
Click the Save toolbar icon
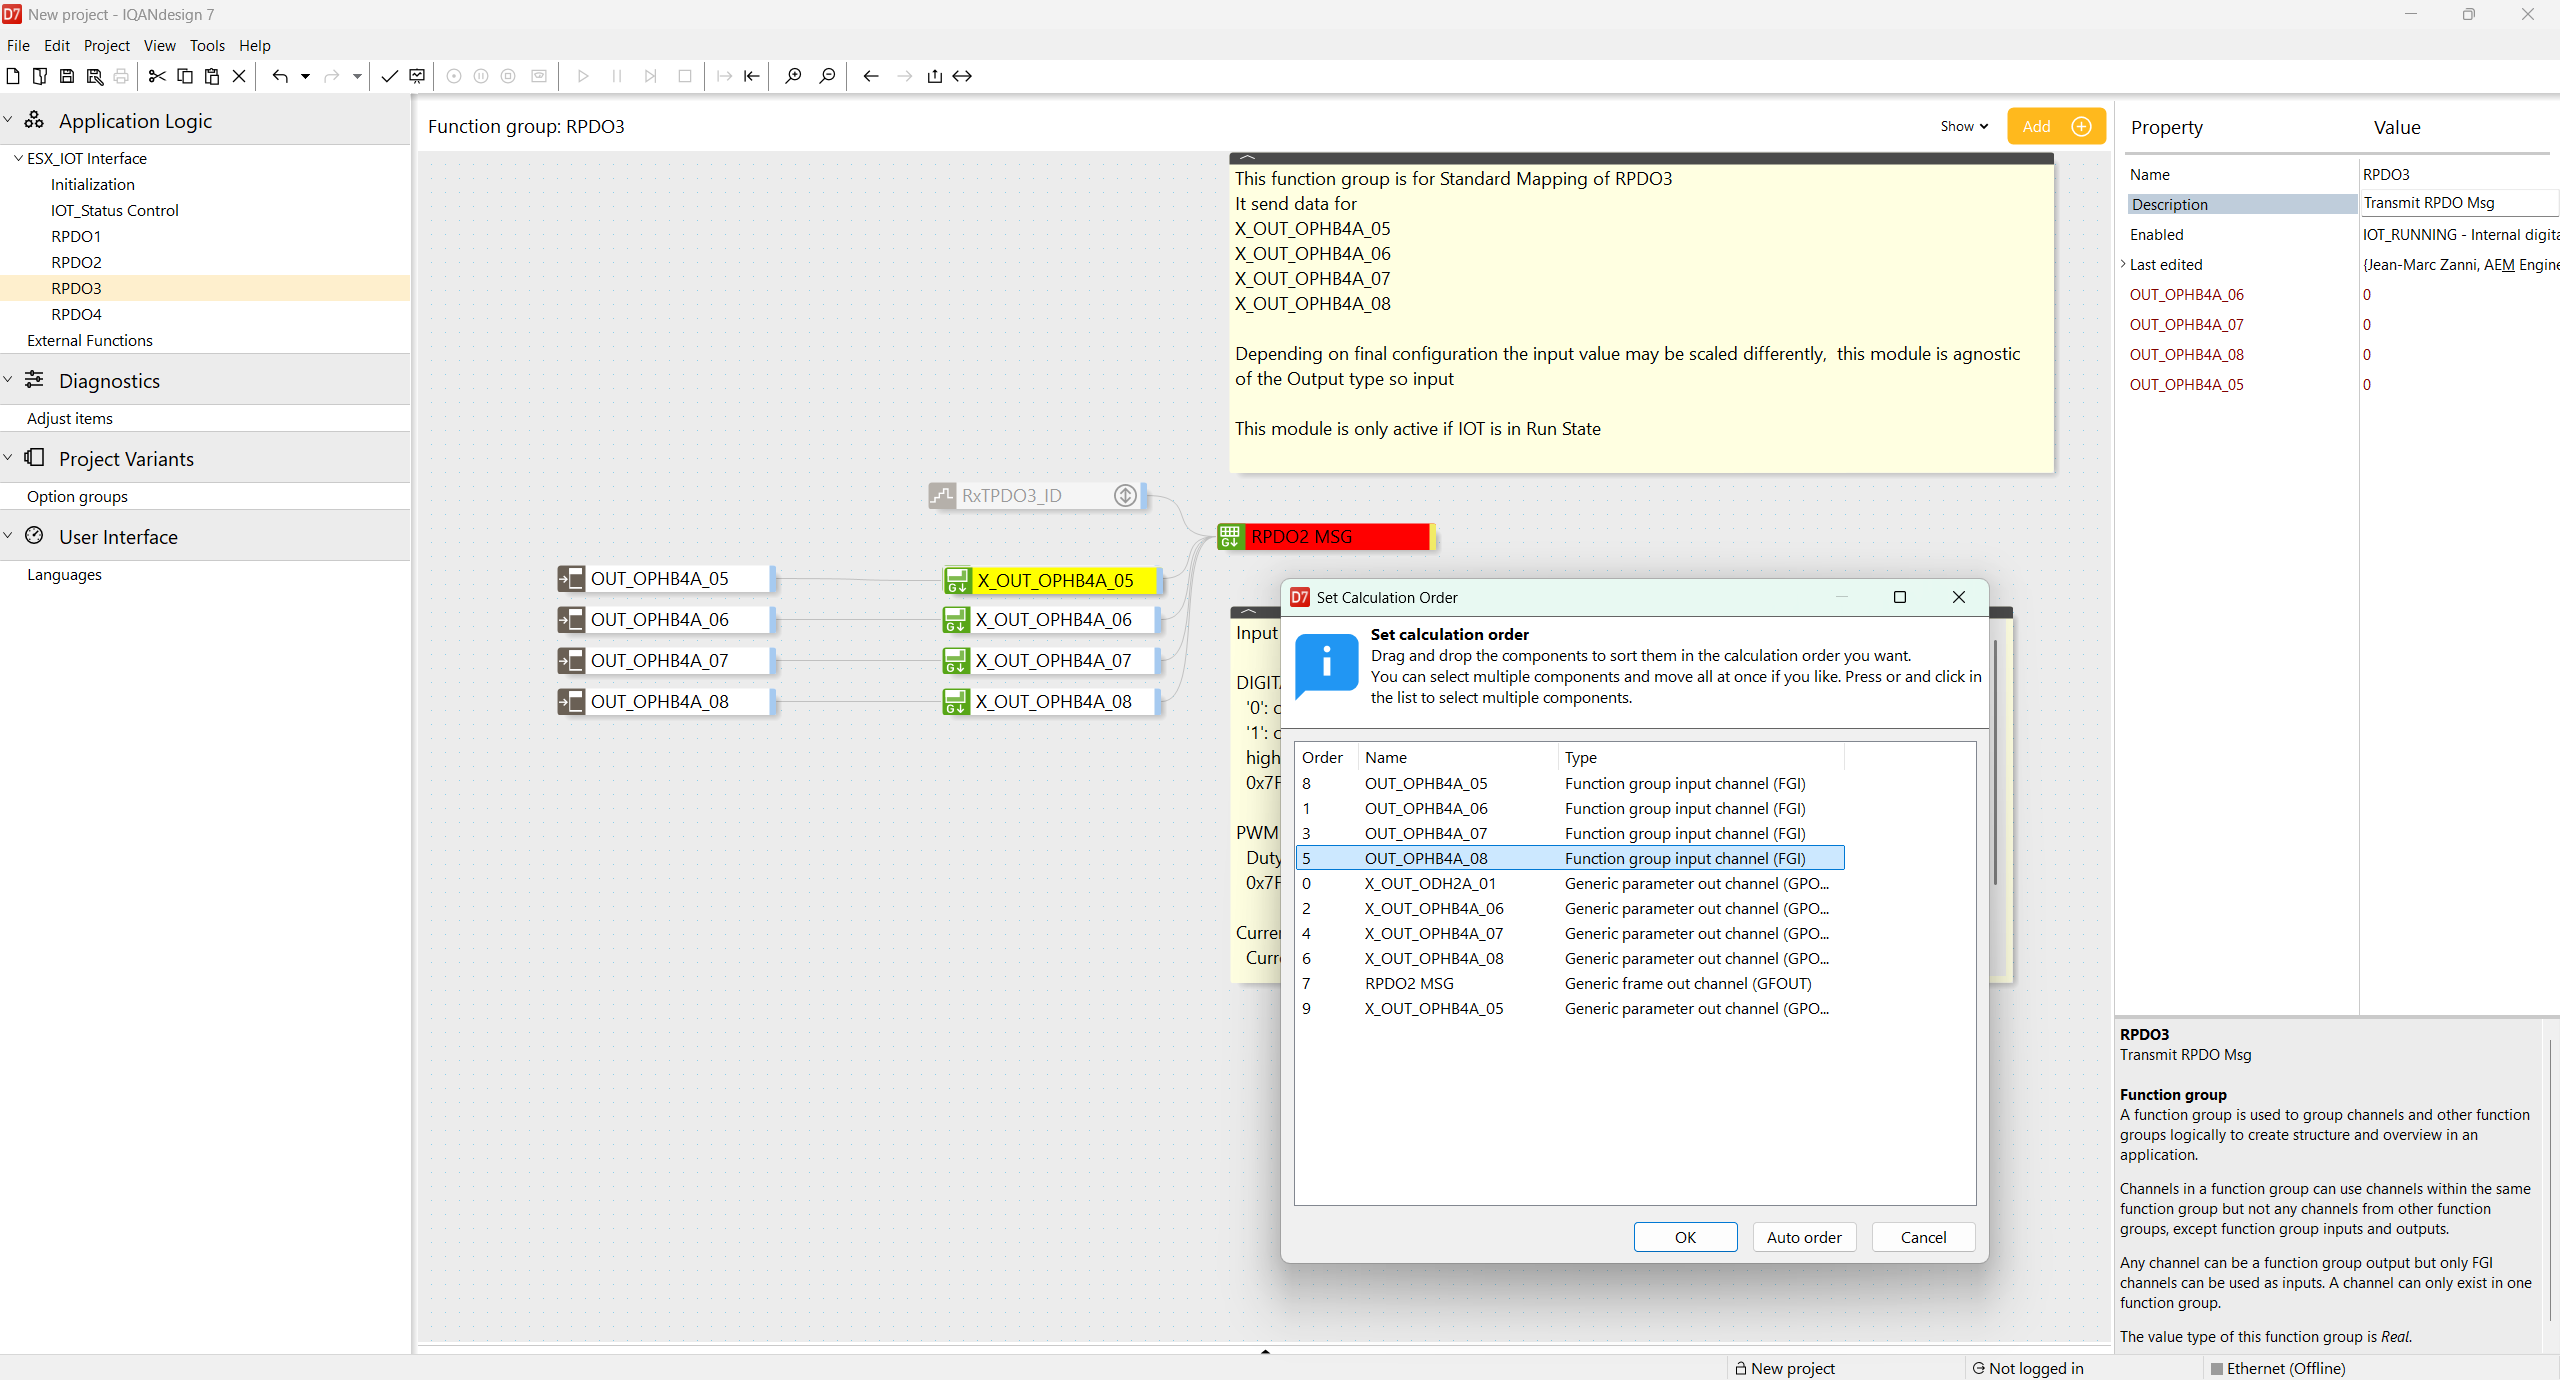click(x=67, y=76)
